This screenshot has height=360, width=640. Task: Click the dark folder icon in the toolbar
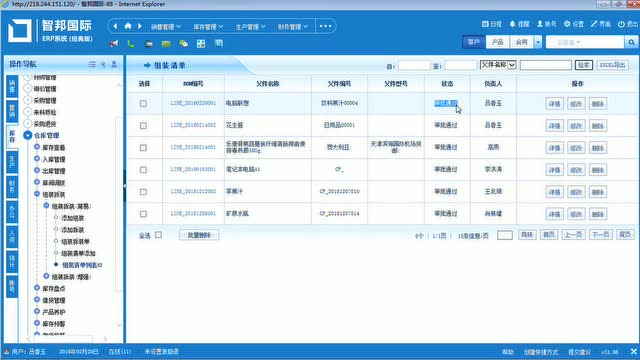coord(149,44)
